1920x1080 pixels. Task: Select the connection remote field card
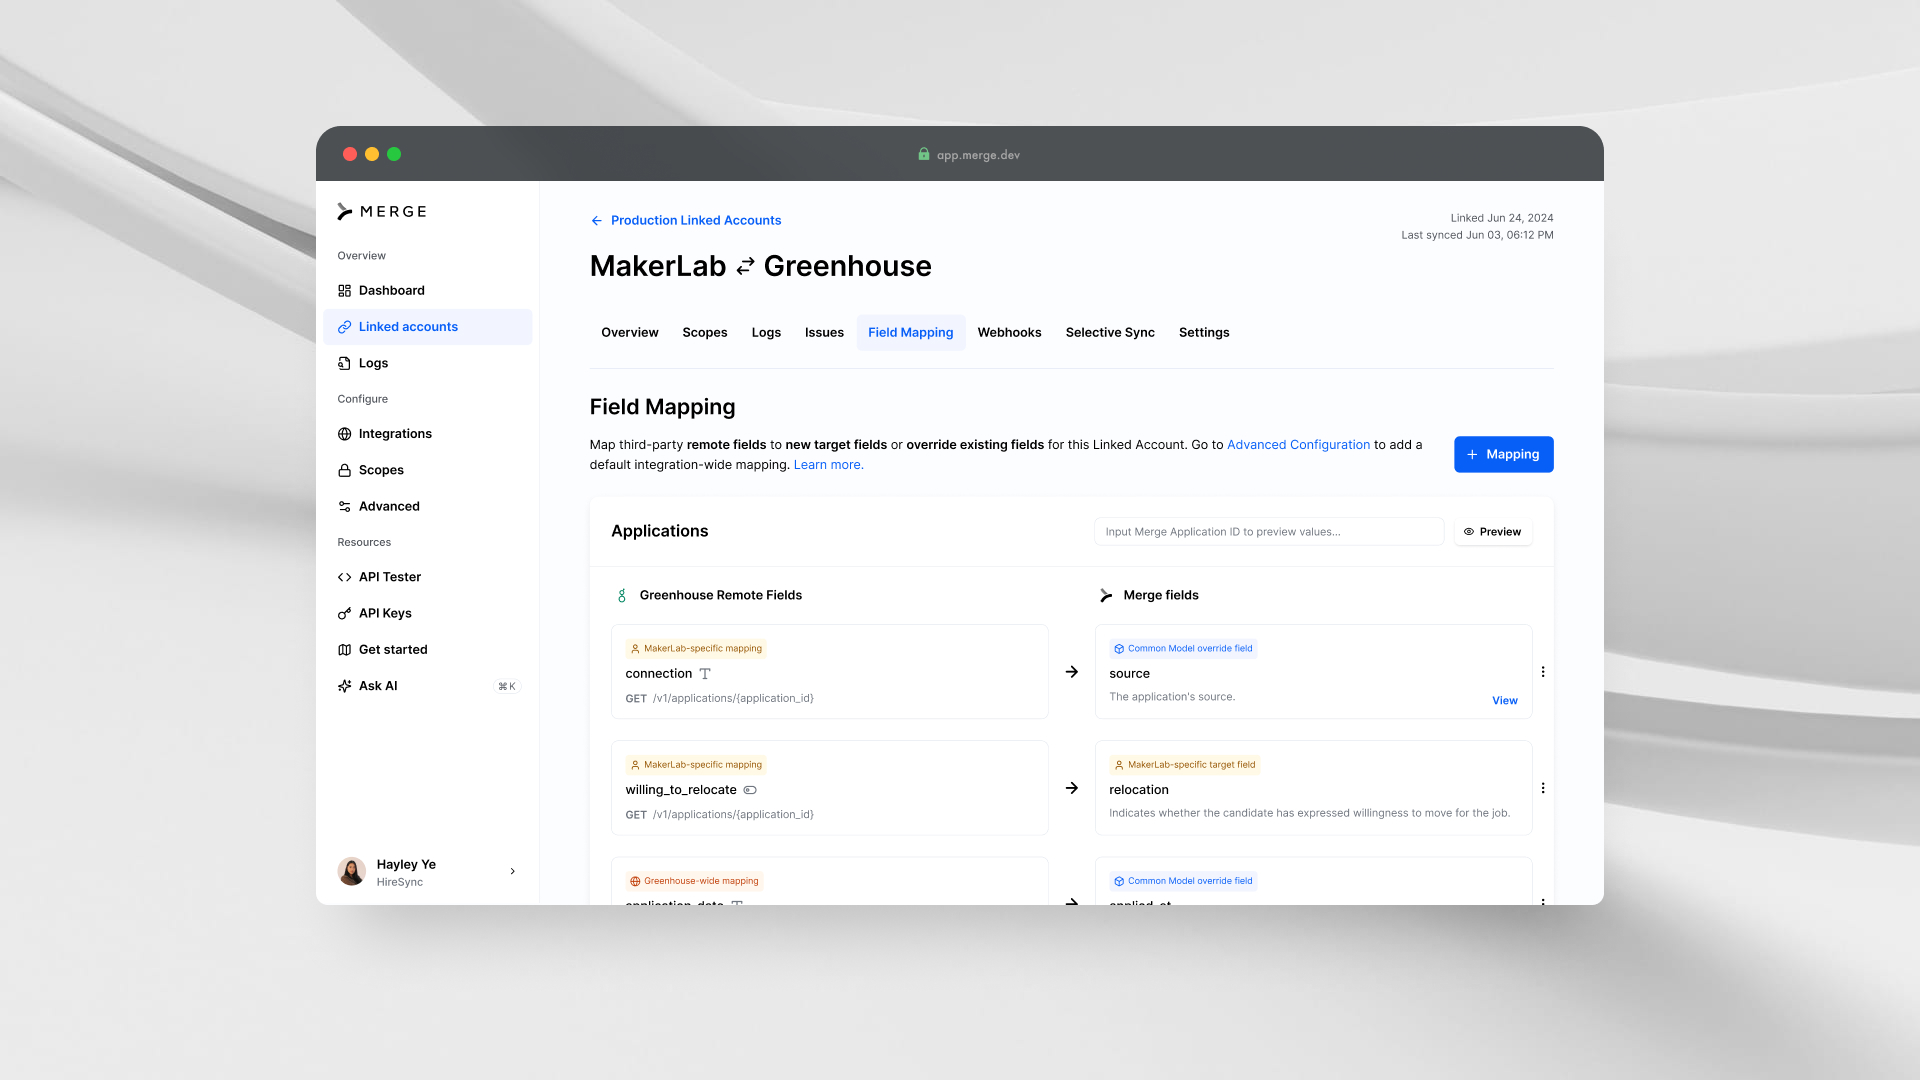pos(830,672)
